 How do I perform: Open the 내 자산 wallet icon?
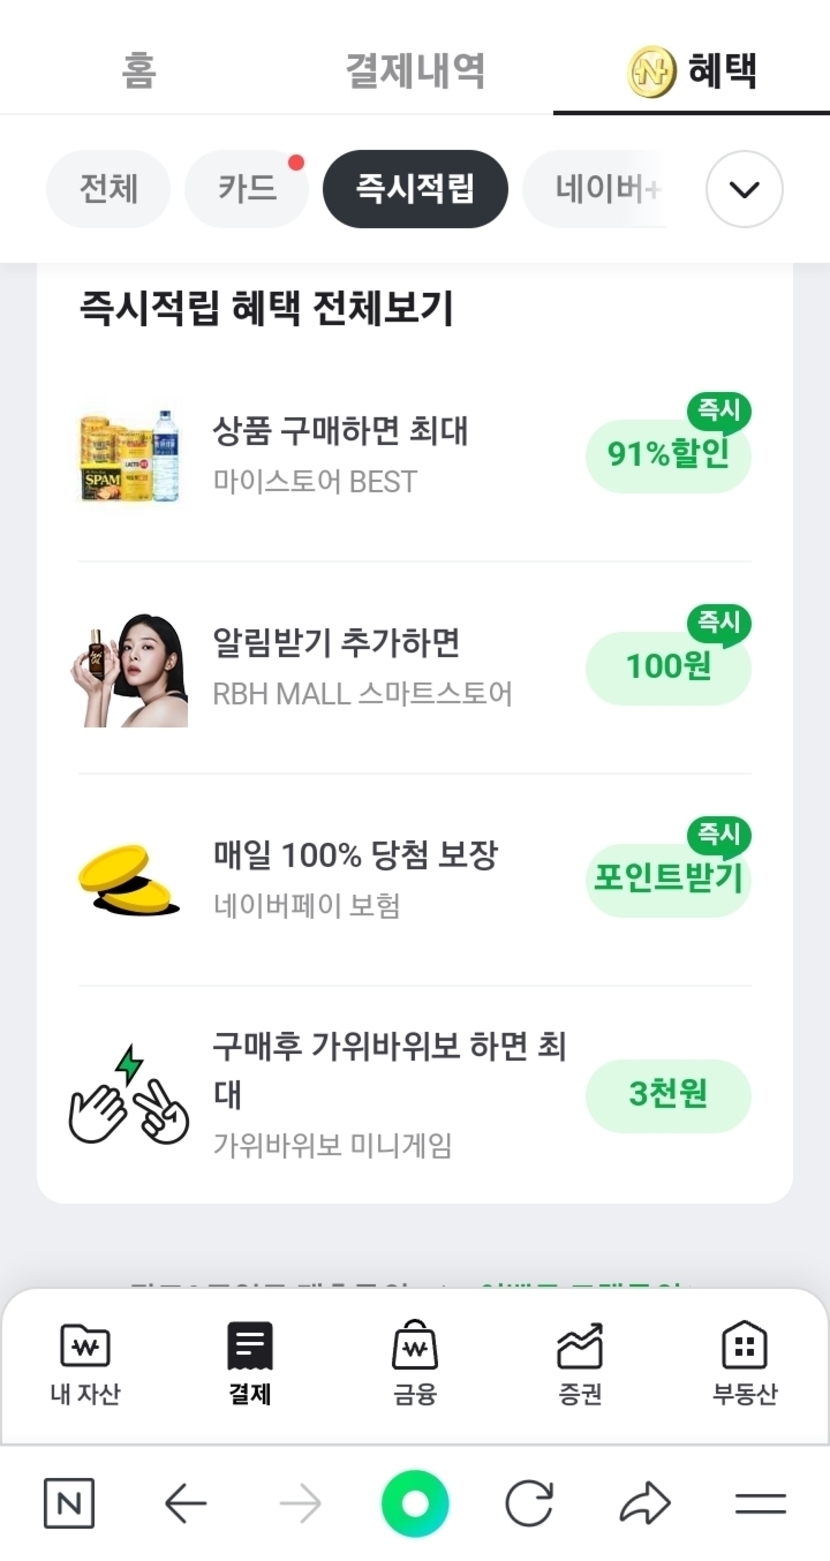click(x=85, y=1347)
